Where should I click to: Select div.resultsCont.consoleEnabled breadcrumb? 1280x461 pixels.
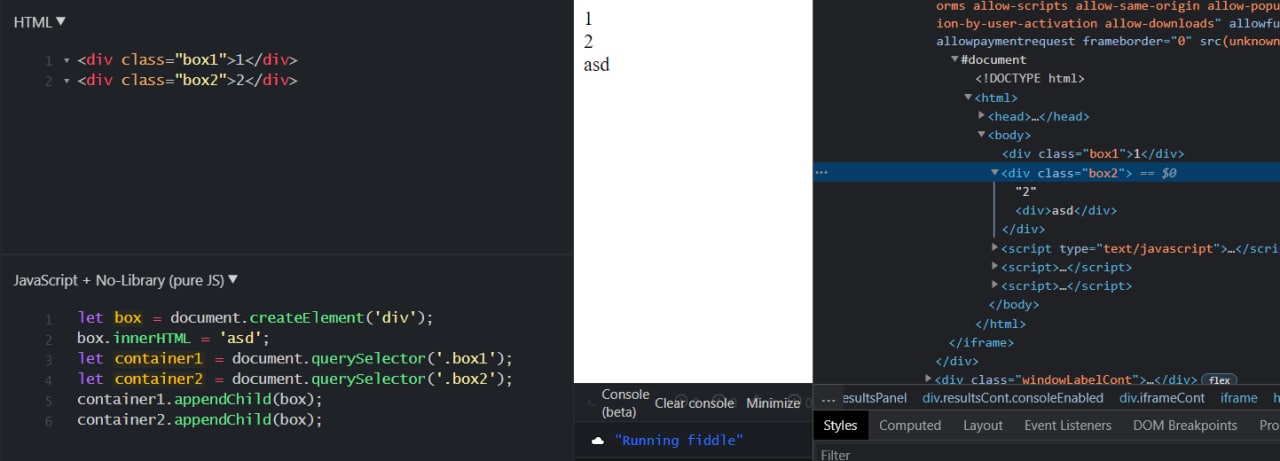coord(1013,398)
